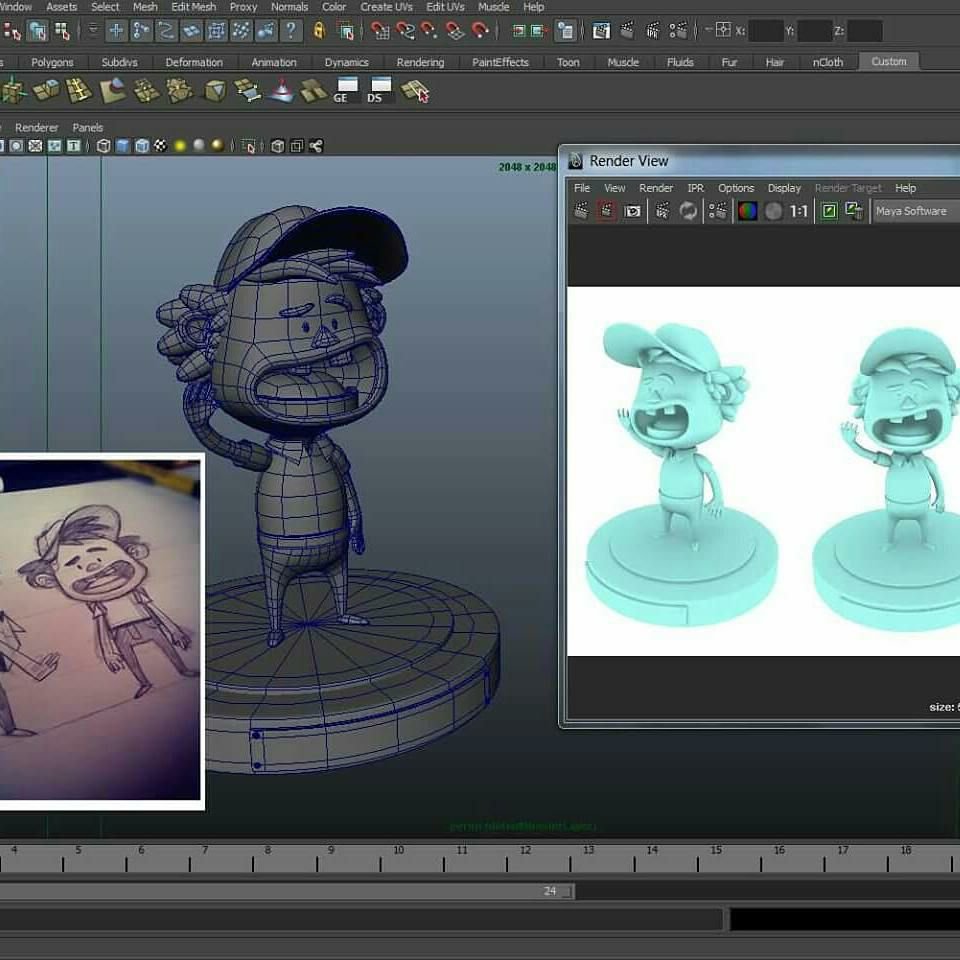Screen dimensions: 960x960
Task: Click render region icon in Render View
Action: (606, 211)
